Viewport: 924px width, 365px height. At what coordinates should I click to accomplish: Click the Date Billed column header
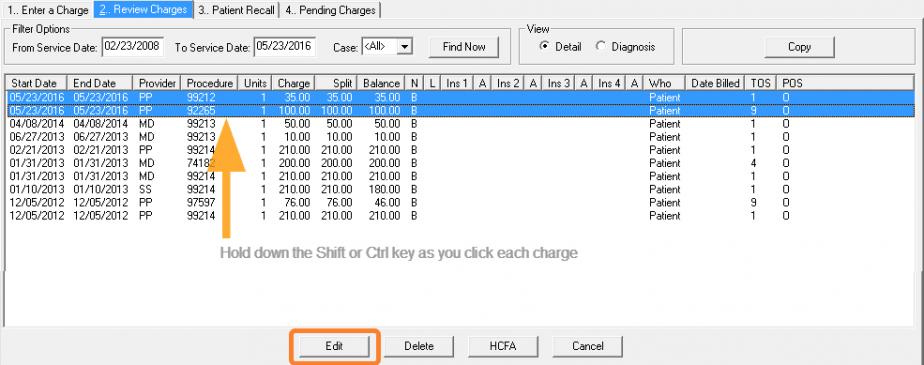715,83
